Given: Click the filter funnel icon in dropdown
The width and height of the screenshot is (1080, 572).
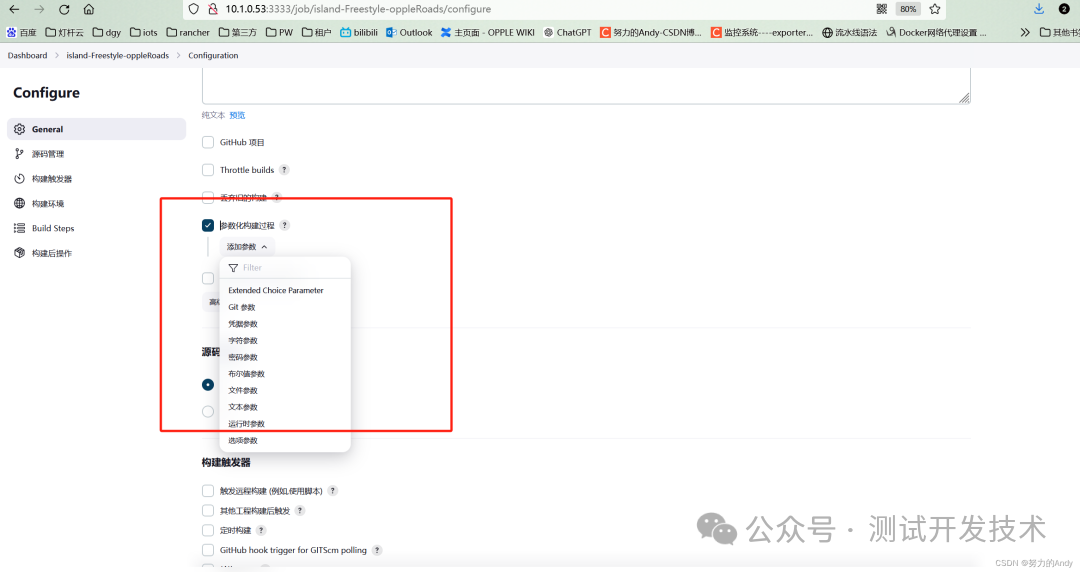Looking at the screenshot, I should (x=233, y=267).
